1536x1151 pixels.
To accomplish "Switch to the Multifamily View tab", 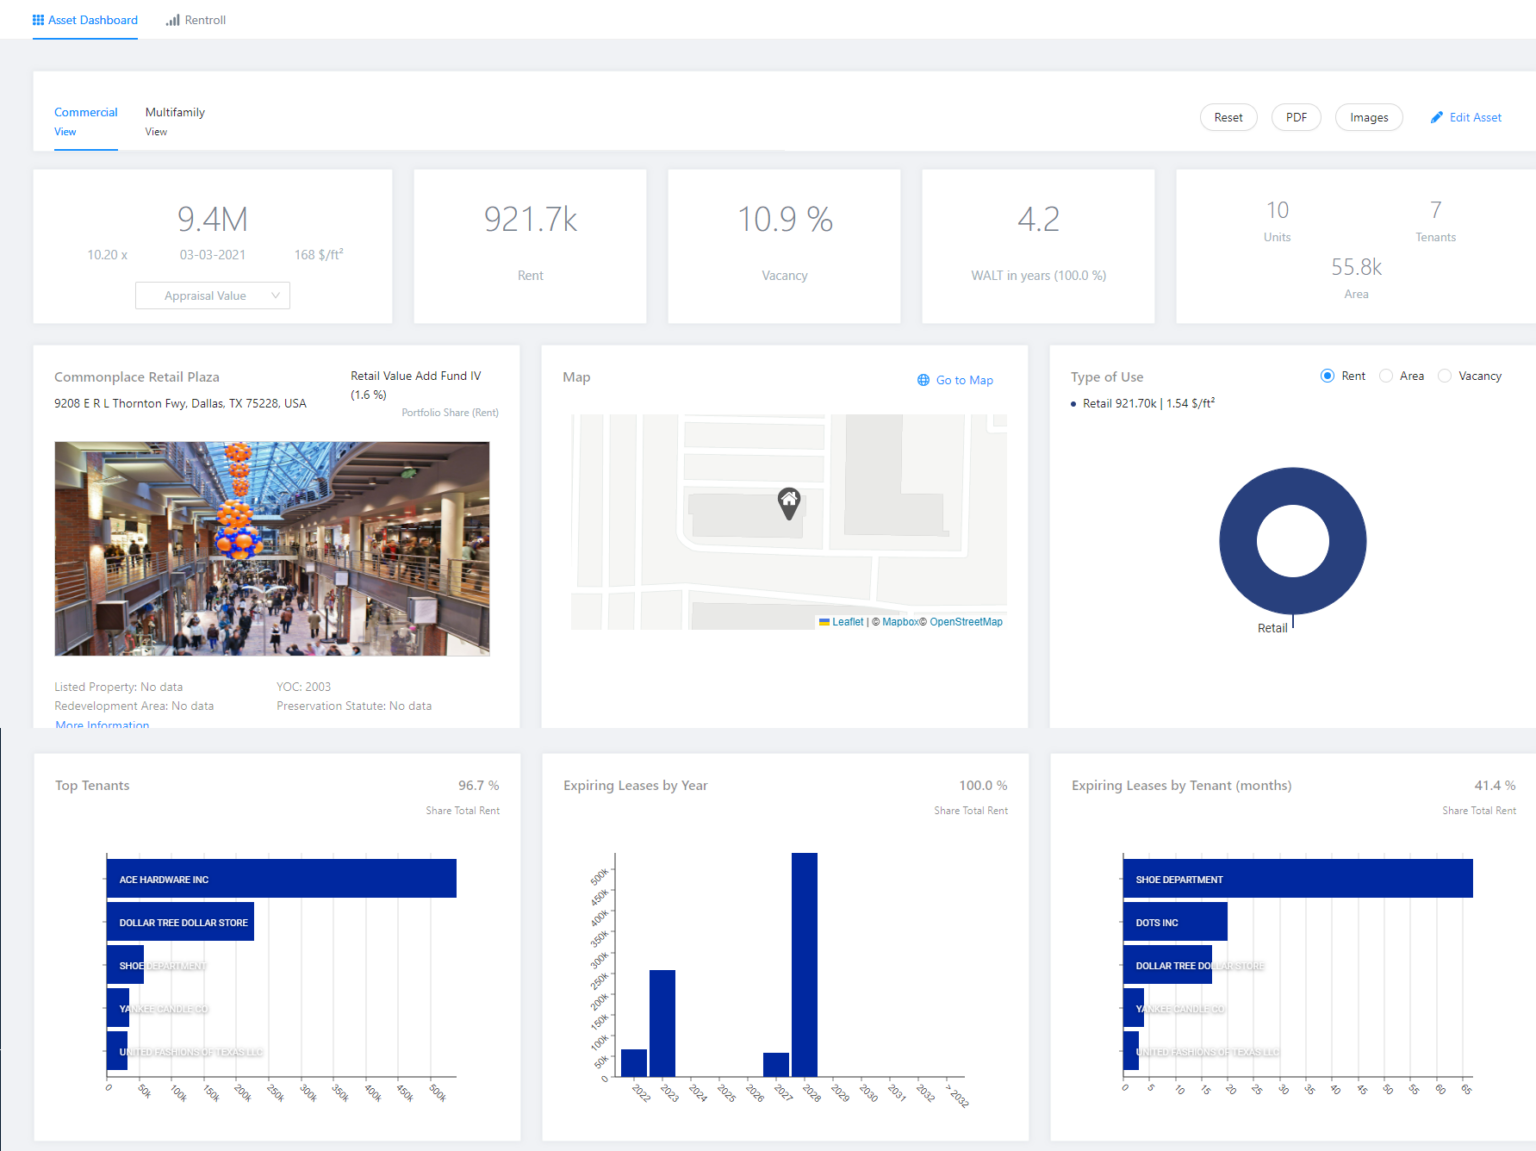I will pos(175,120).
